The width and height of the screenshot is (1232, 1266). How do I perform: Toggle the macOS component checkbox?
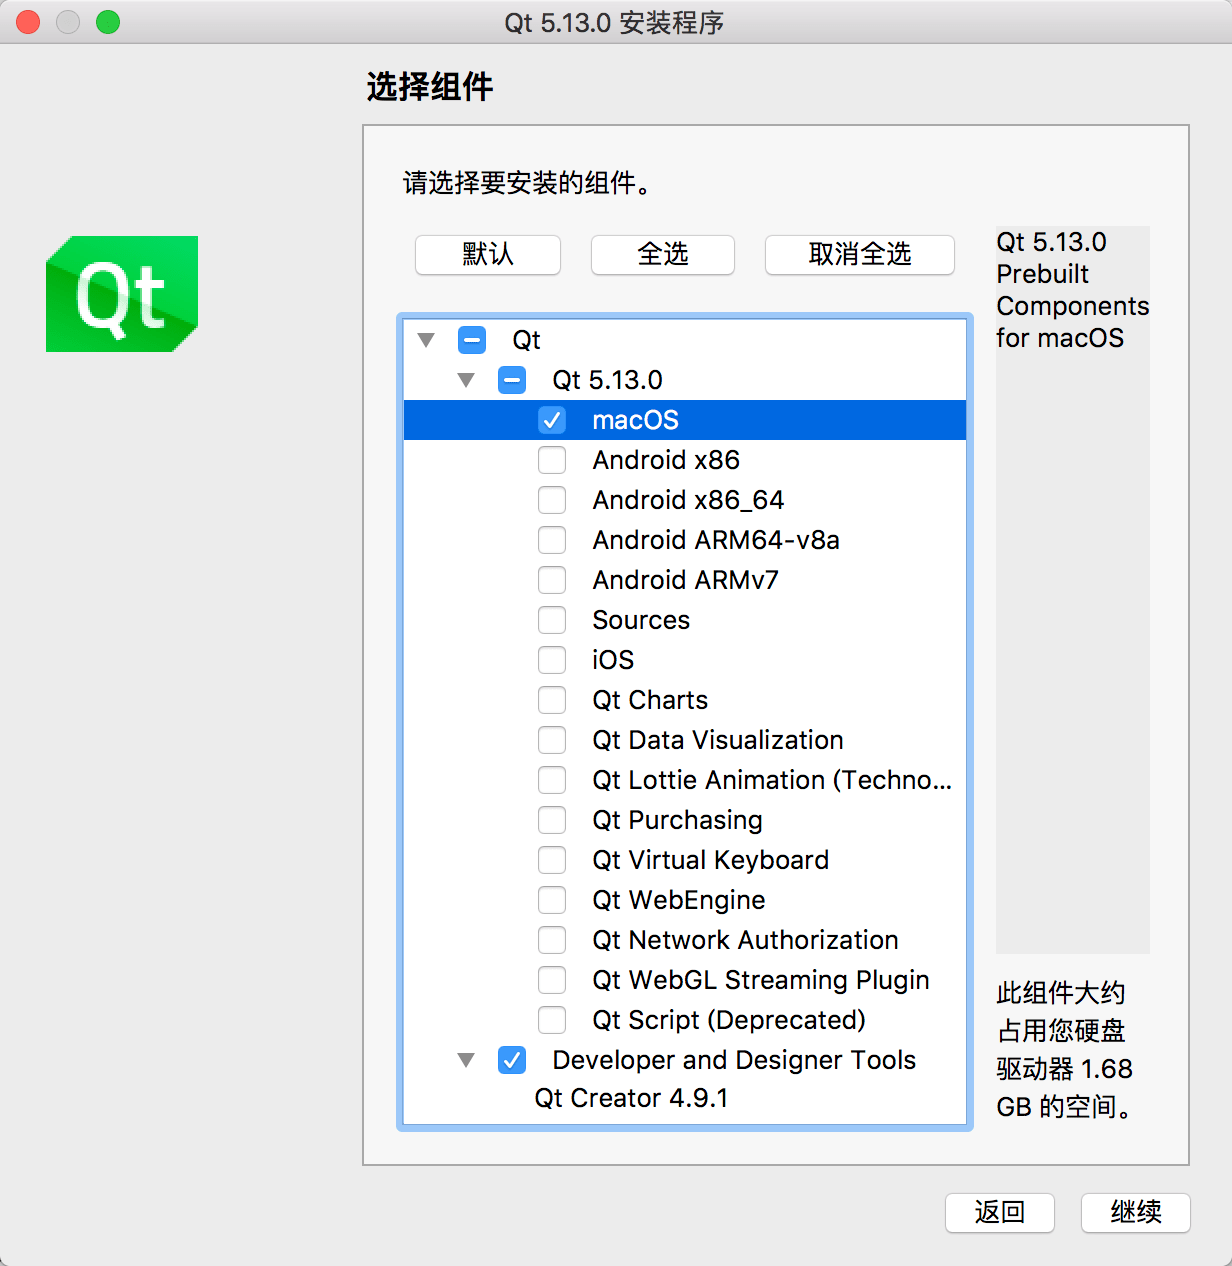tap(552, 420)
